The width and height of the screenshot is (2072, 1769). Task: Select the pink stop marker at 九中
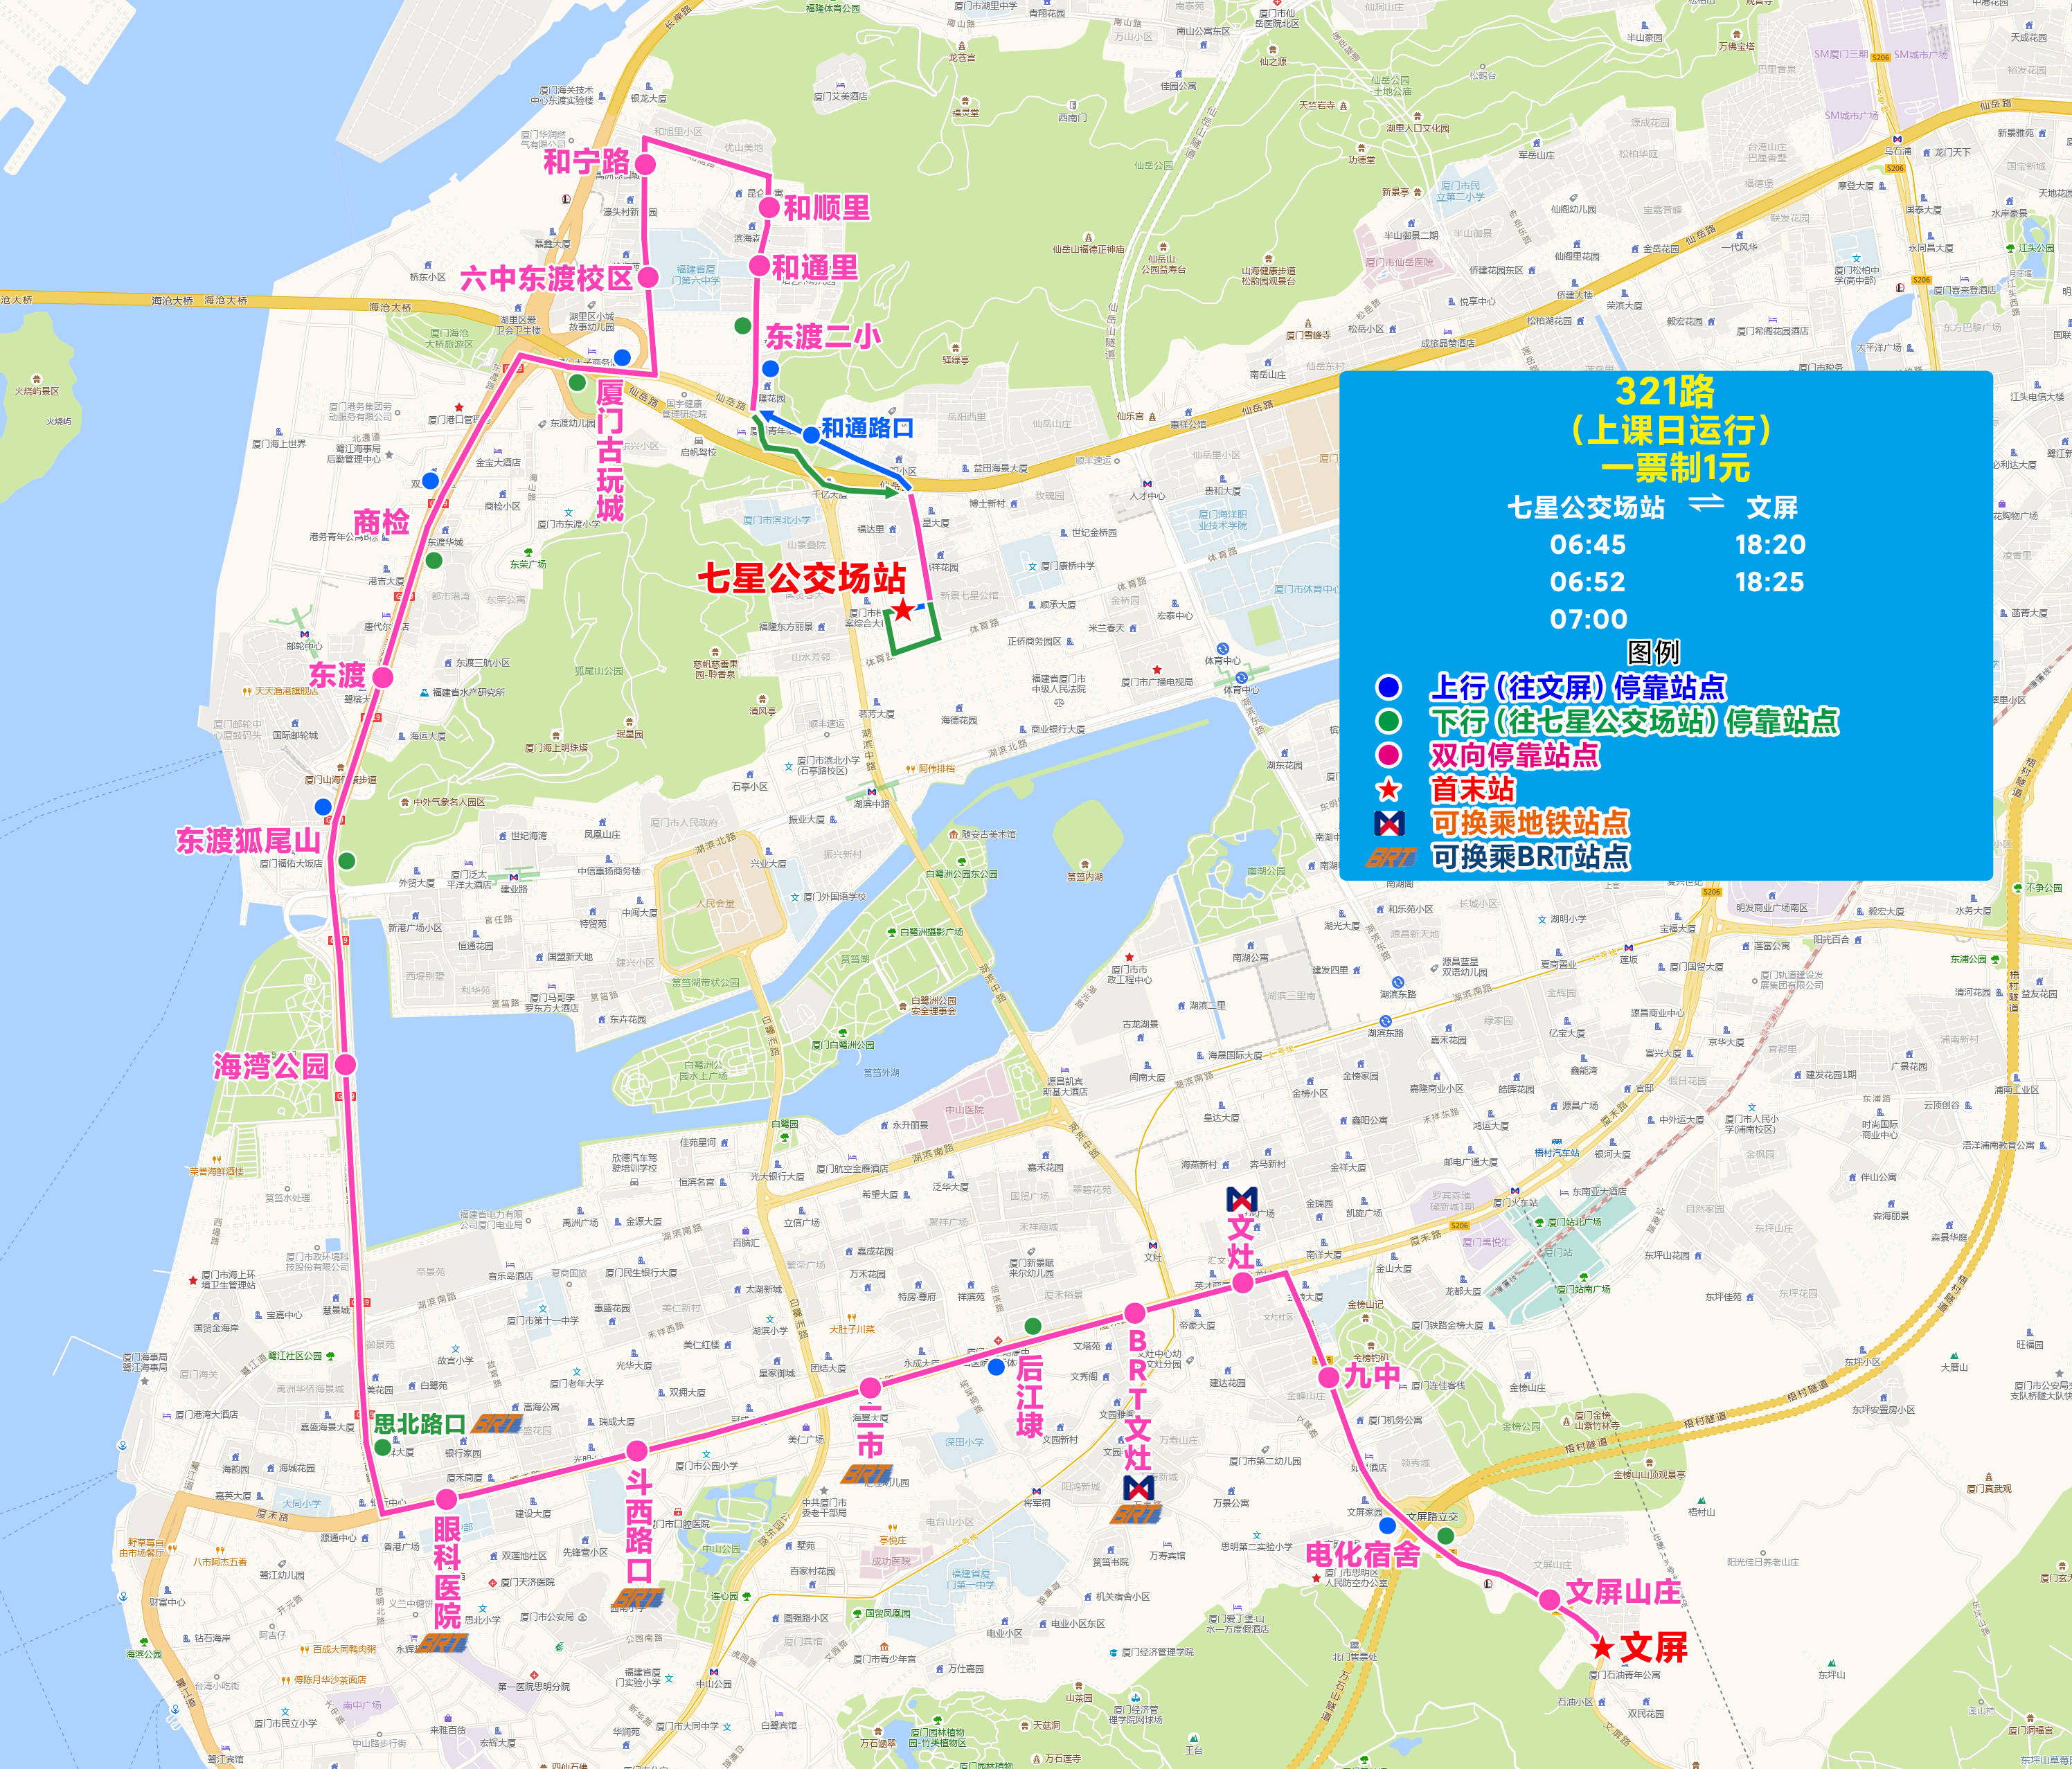click(1328, 1377)
